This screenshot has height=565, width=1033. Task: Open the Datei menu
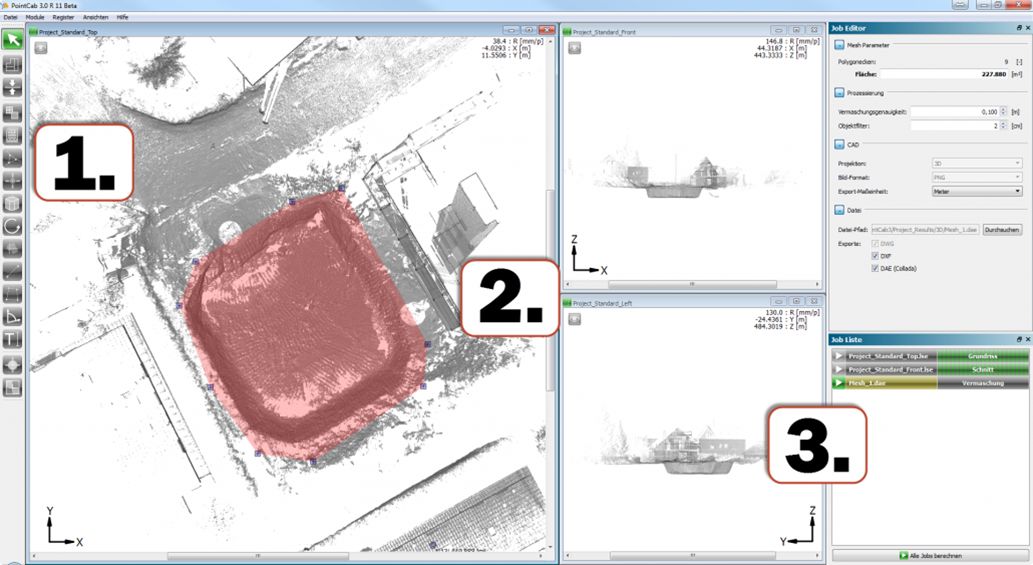click(x=10, y=18)
